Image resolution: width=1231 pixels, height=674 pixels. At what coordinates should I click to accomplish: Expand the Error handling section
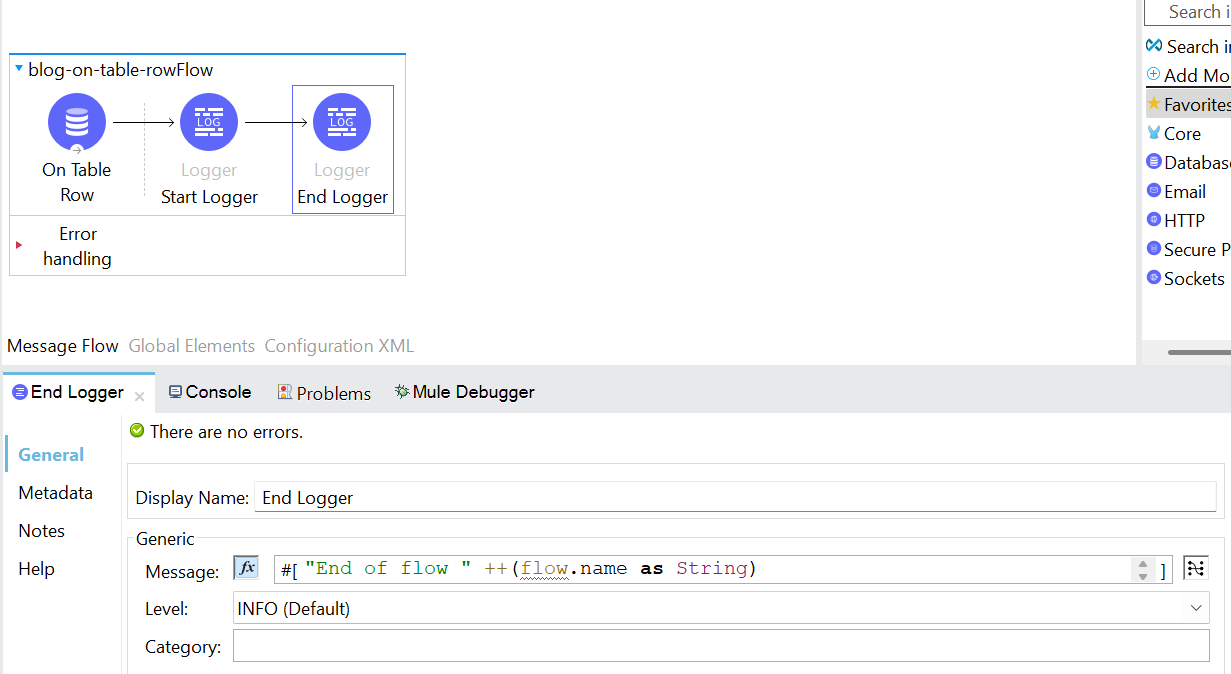point(19,245)
